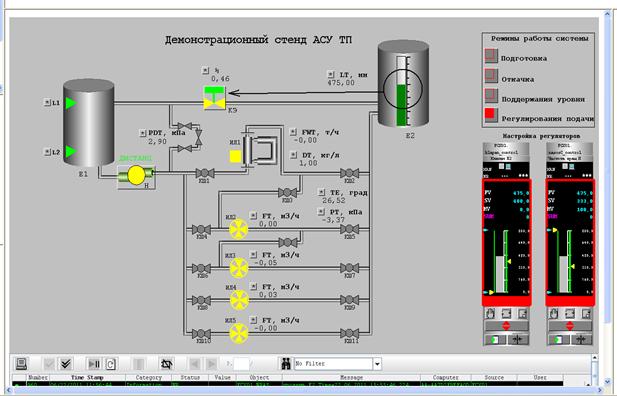This screenshot has height=396, width=617.
Task: Enable Откачка mode
Action: click(x=491, y=76)
